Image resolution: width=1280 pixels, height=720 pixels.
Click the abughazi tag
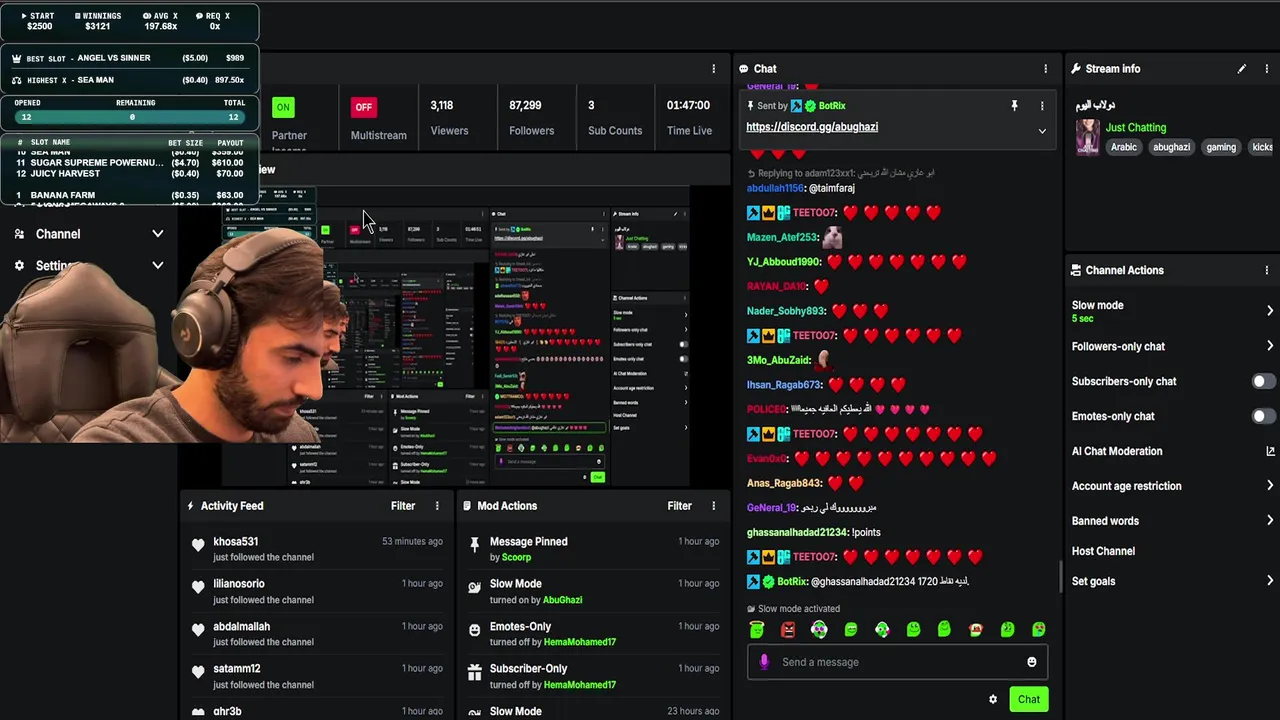point(1171,147)
